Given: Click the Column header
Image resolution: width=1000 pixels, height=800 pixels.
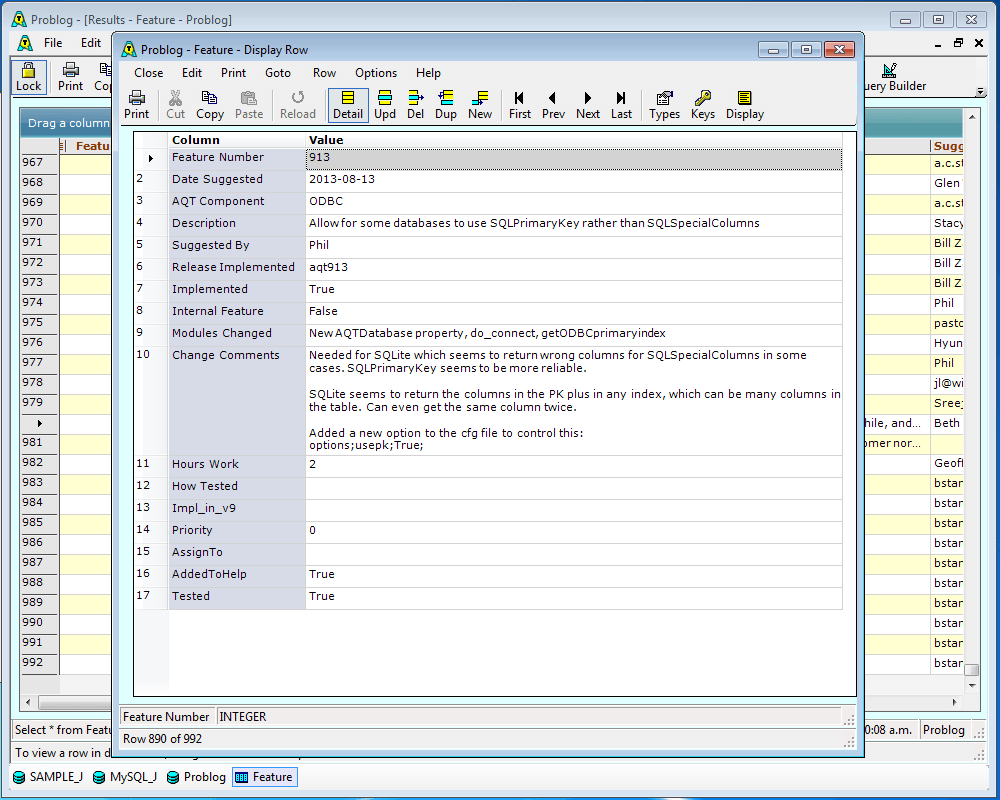Looking at the screenshot, I should pyautogui.click(x=237, y=140).
